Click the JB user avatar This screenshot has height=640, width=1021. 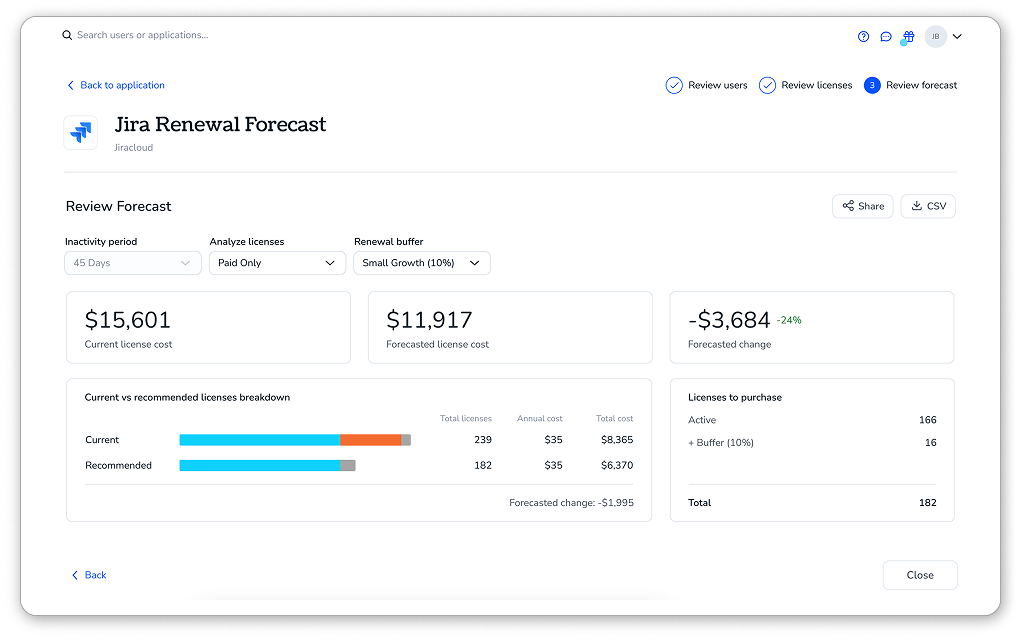pyautogui.click(x=935, y=37)
